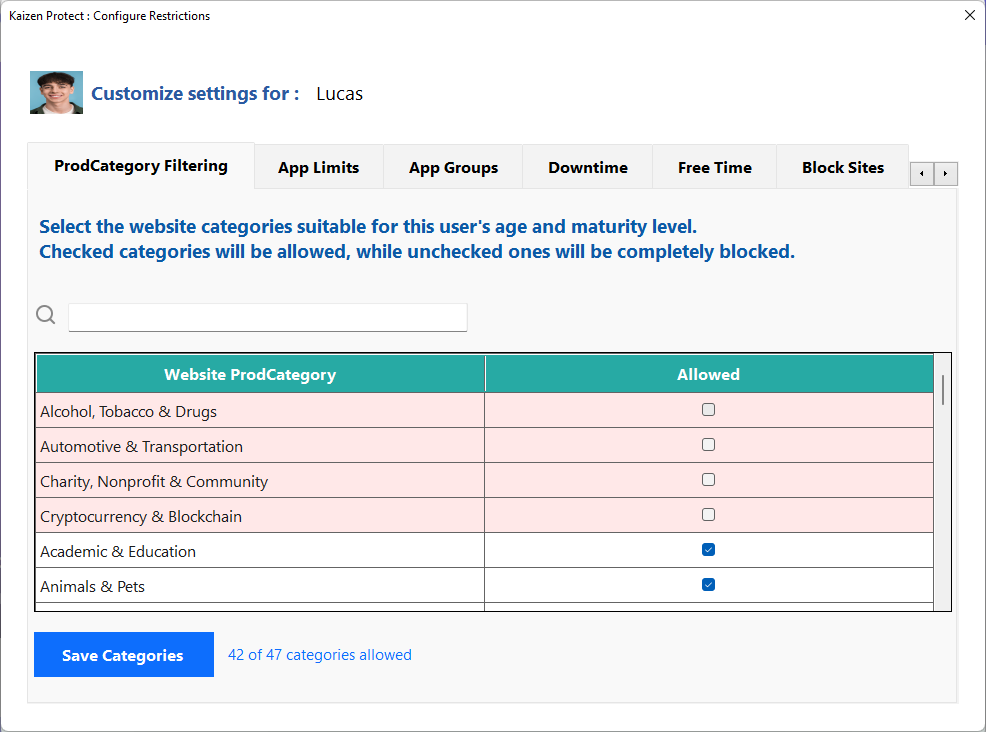Click Lucas's profile avatar picture
This screenshot has height=732, width=986.
[56, 92]
